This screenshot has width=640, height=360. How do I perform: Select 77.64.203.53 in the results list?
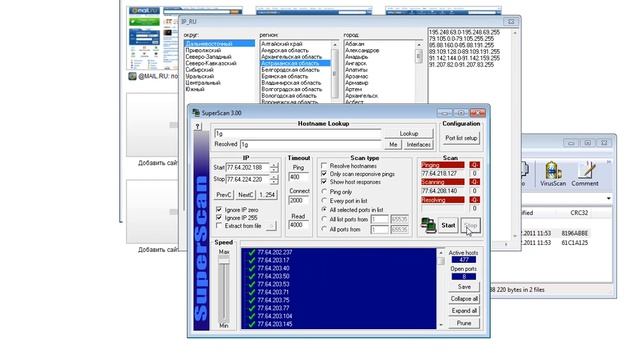(x=273, y=284)
